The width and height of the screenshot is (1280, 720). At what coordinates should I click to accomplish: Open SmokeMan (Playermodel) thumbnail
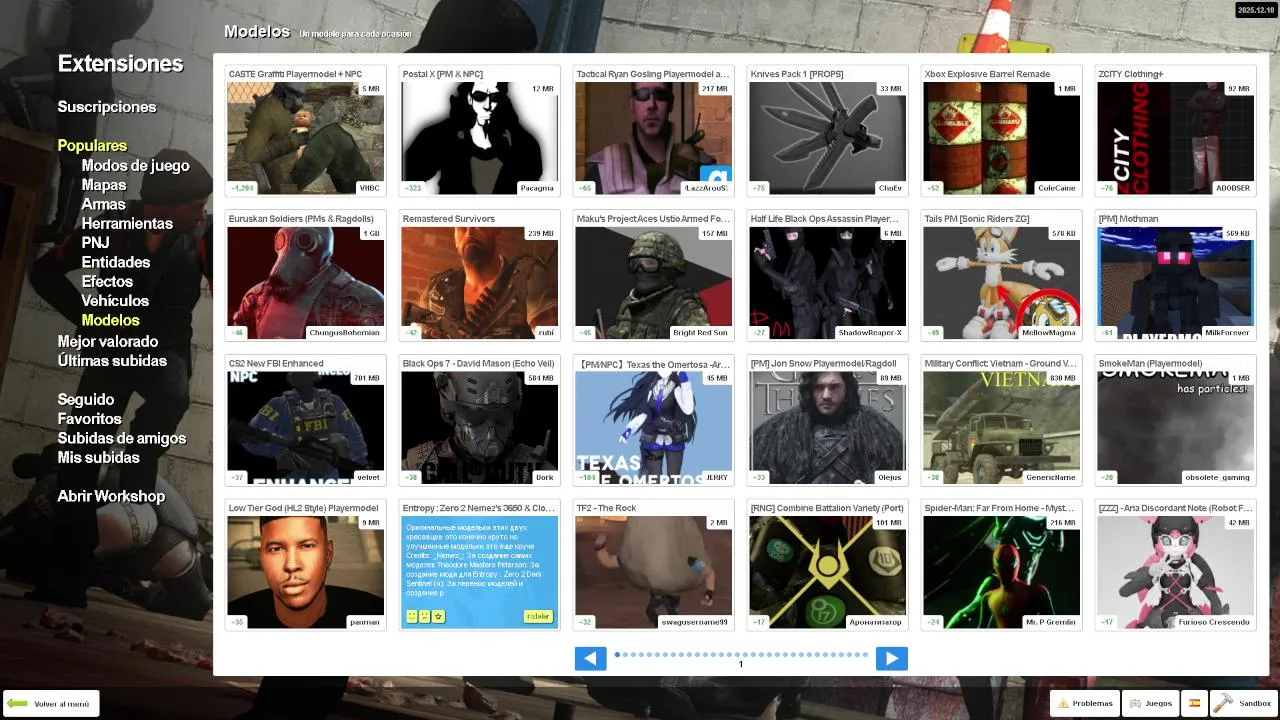coord(1176,428)
